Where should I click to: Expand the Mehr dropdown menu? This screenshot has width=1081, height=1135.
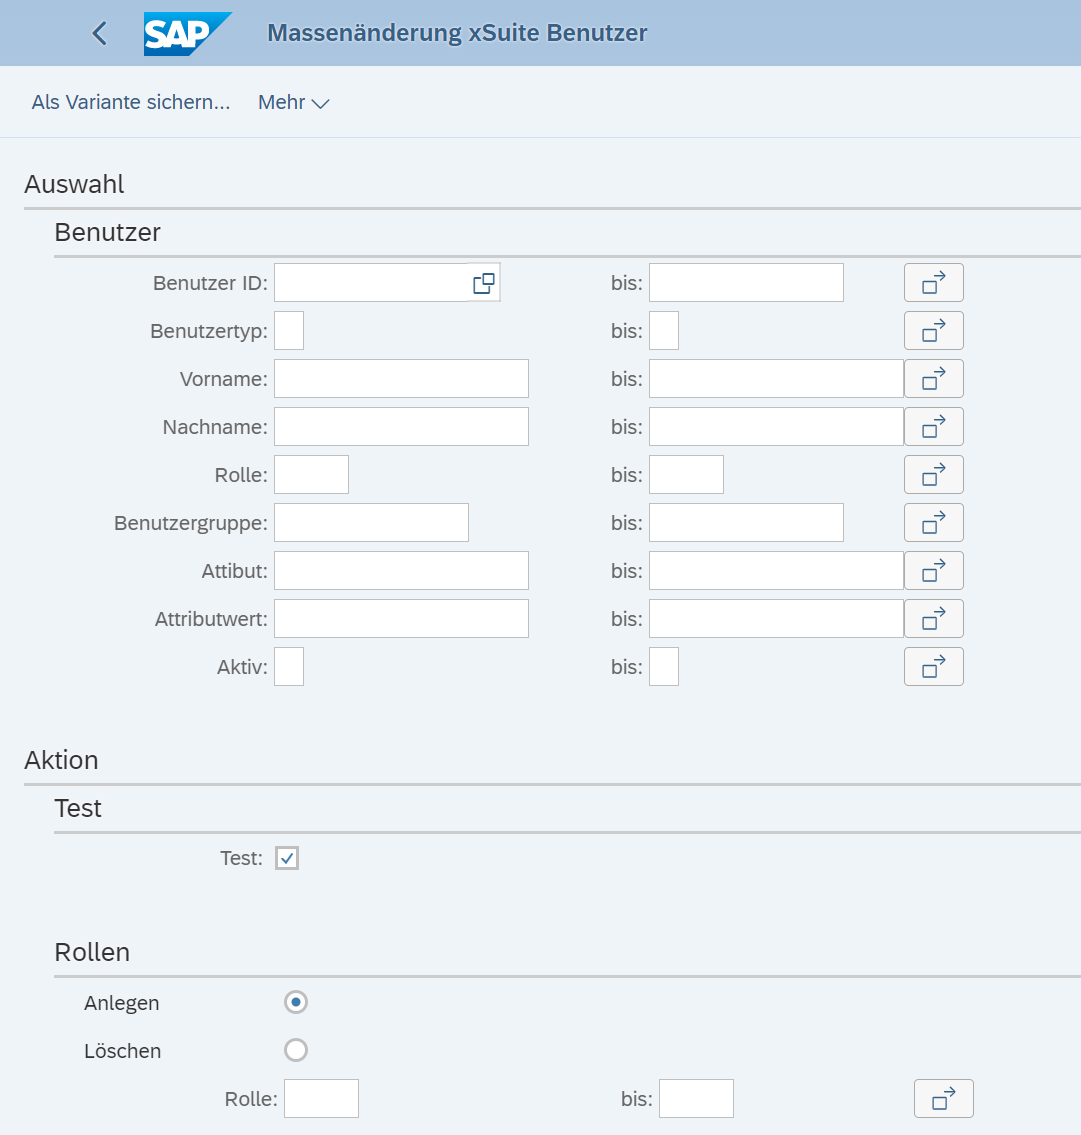click(x=293, y=102)
